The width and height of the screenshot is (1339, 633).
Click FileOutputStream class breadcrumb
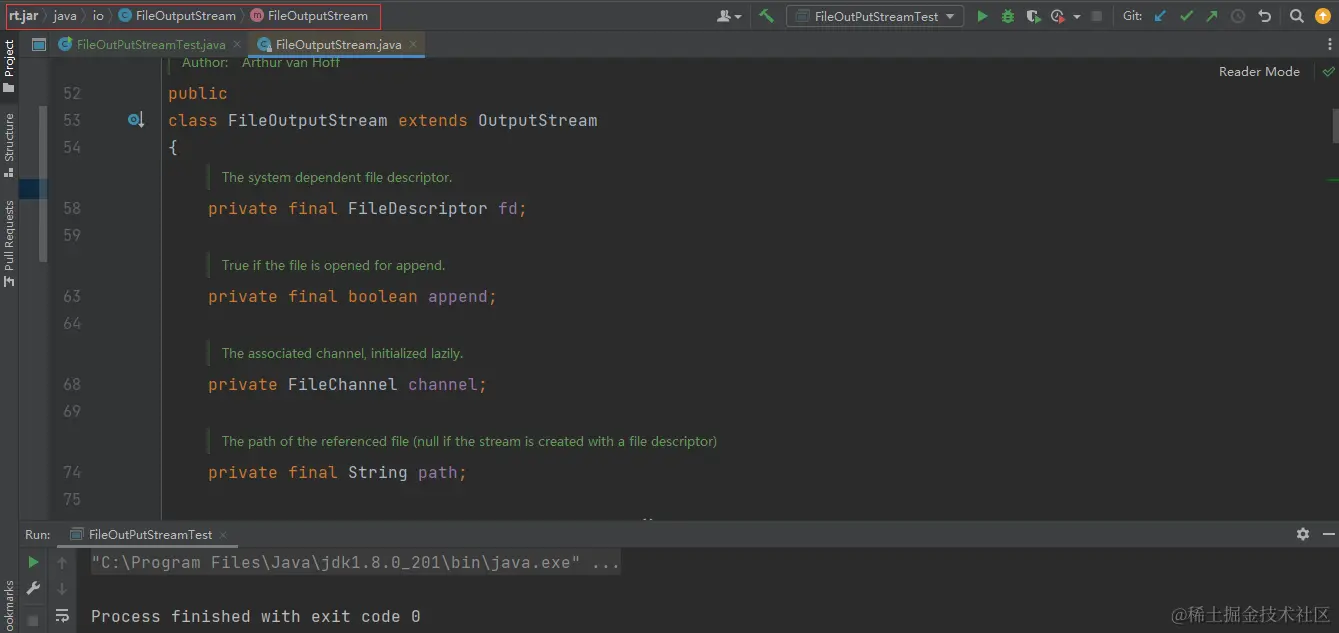[x=177, y=16]
